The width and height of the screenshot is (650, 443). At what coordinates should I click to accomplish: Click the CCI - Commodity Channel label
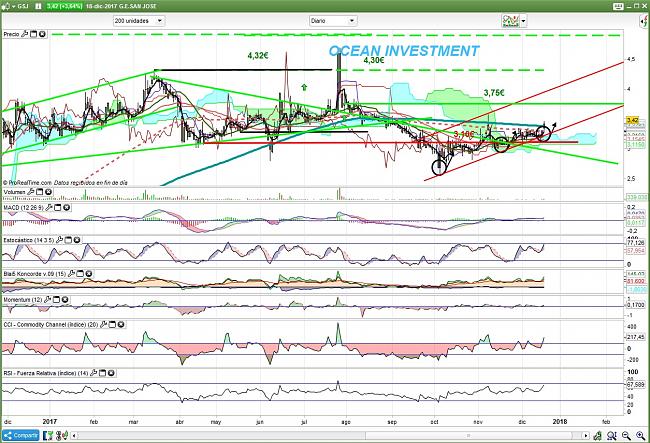click(51, 324)
